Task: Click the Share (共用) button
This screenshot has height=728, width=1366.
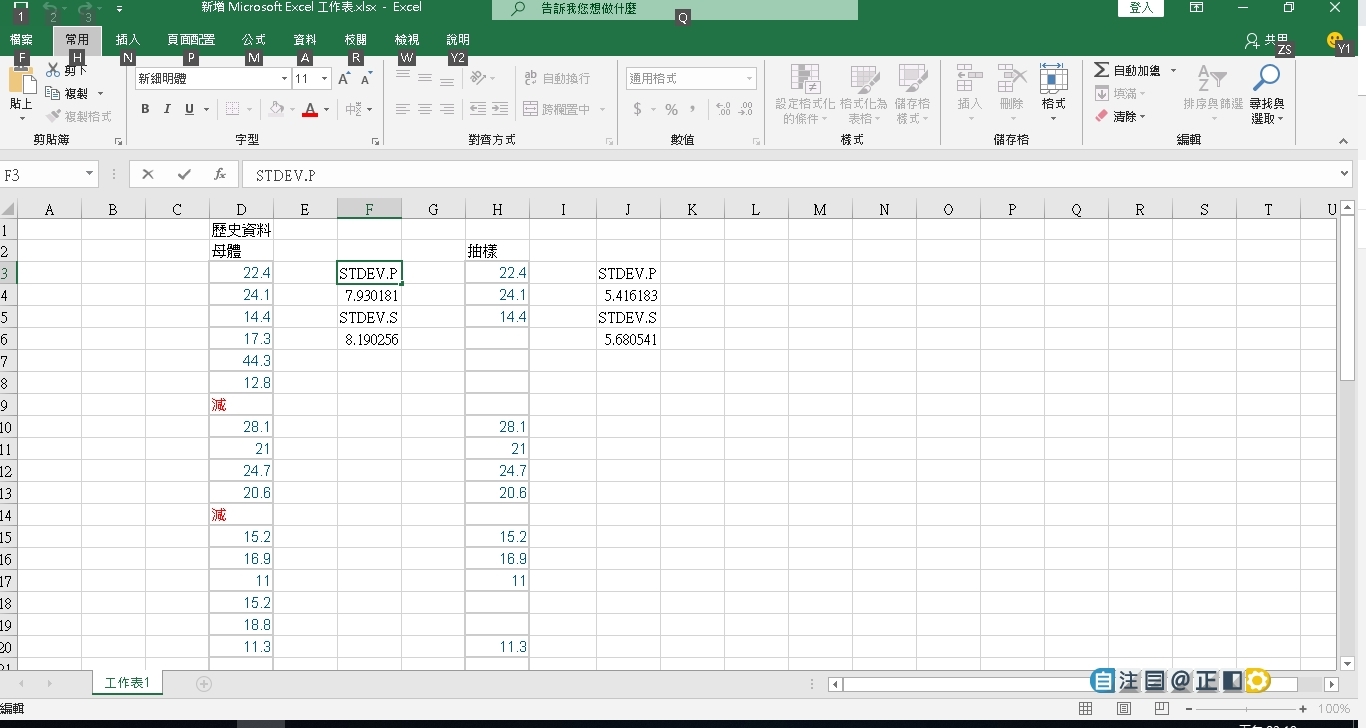Action: tap(1267, 40)
